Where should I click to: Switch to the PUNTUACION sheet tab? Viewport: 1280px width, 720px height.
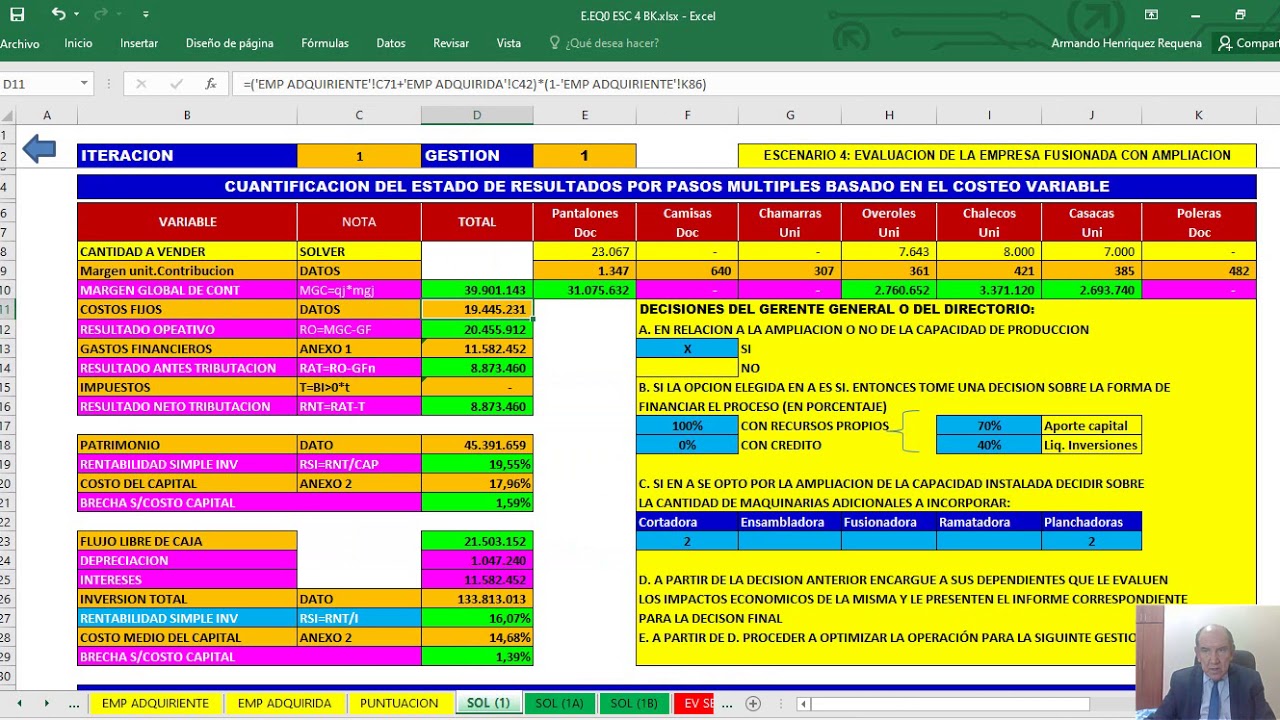coord(399,703)
